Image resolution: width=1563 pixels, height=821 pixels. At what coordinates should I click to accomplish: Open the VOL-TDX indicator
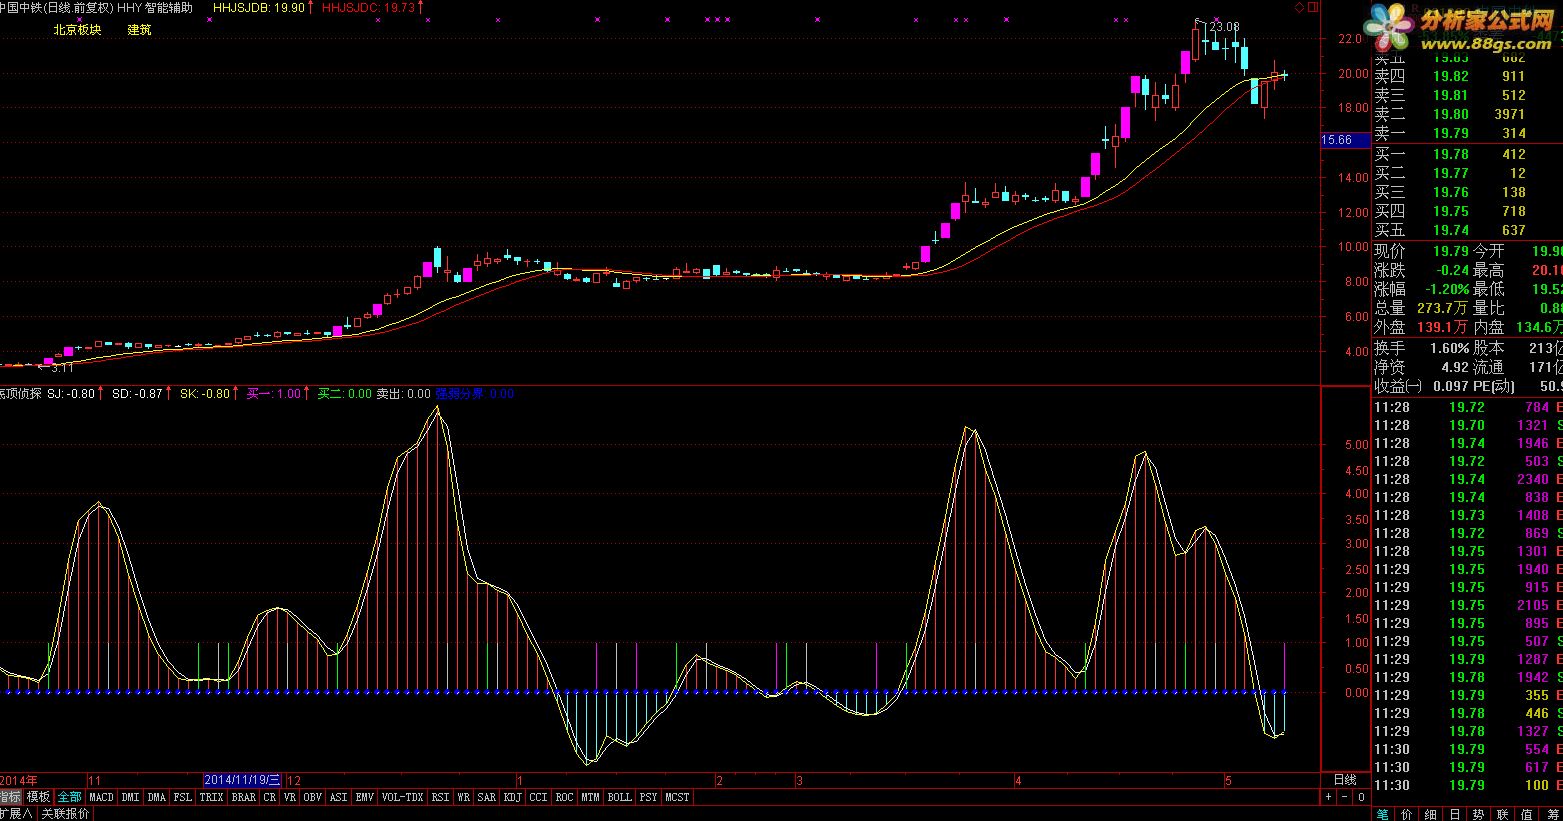pos(403,797)
